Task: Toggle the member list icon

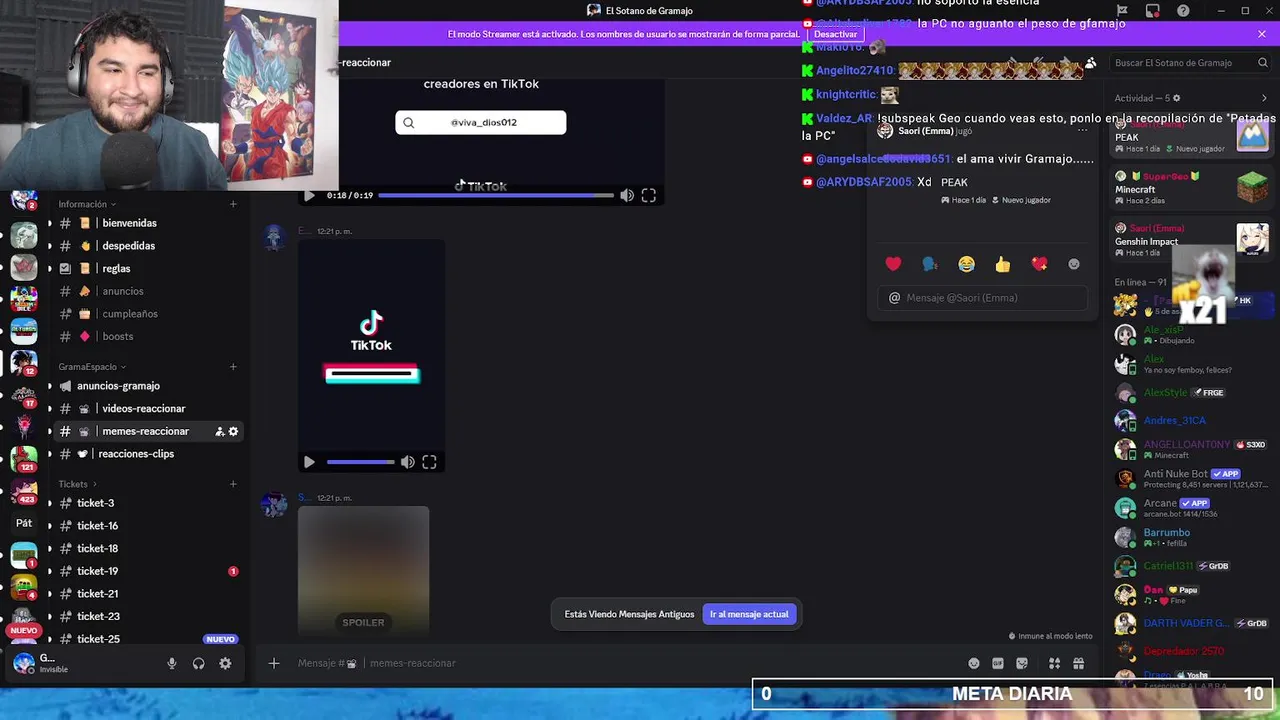Action: (1091, 62)
